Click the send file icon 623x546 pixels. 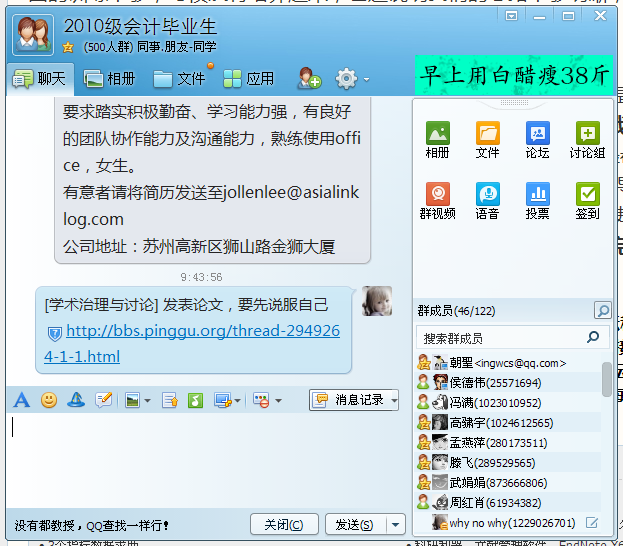click(170, 400)
